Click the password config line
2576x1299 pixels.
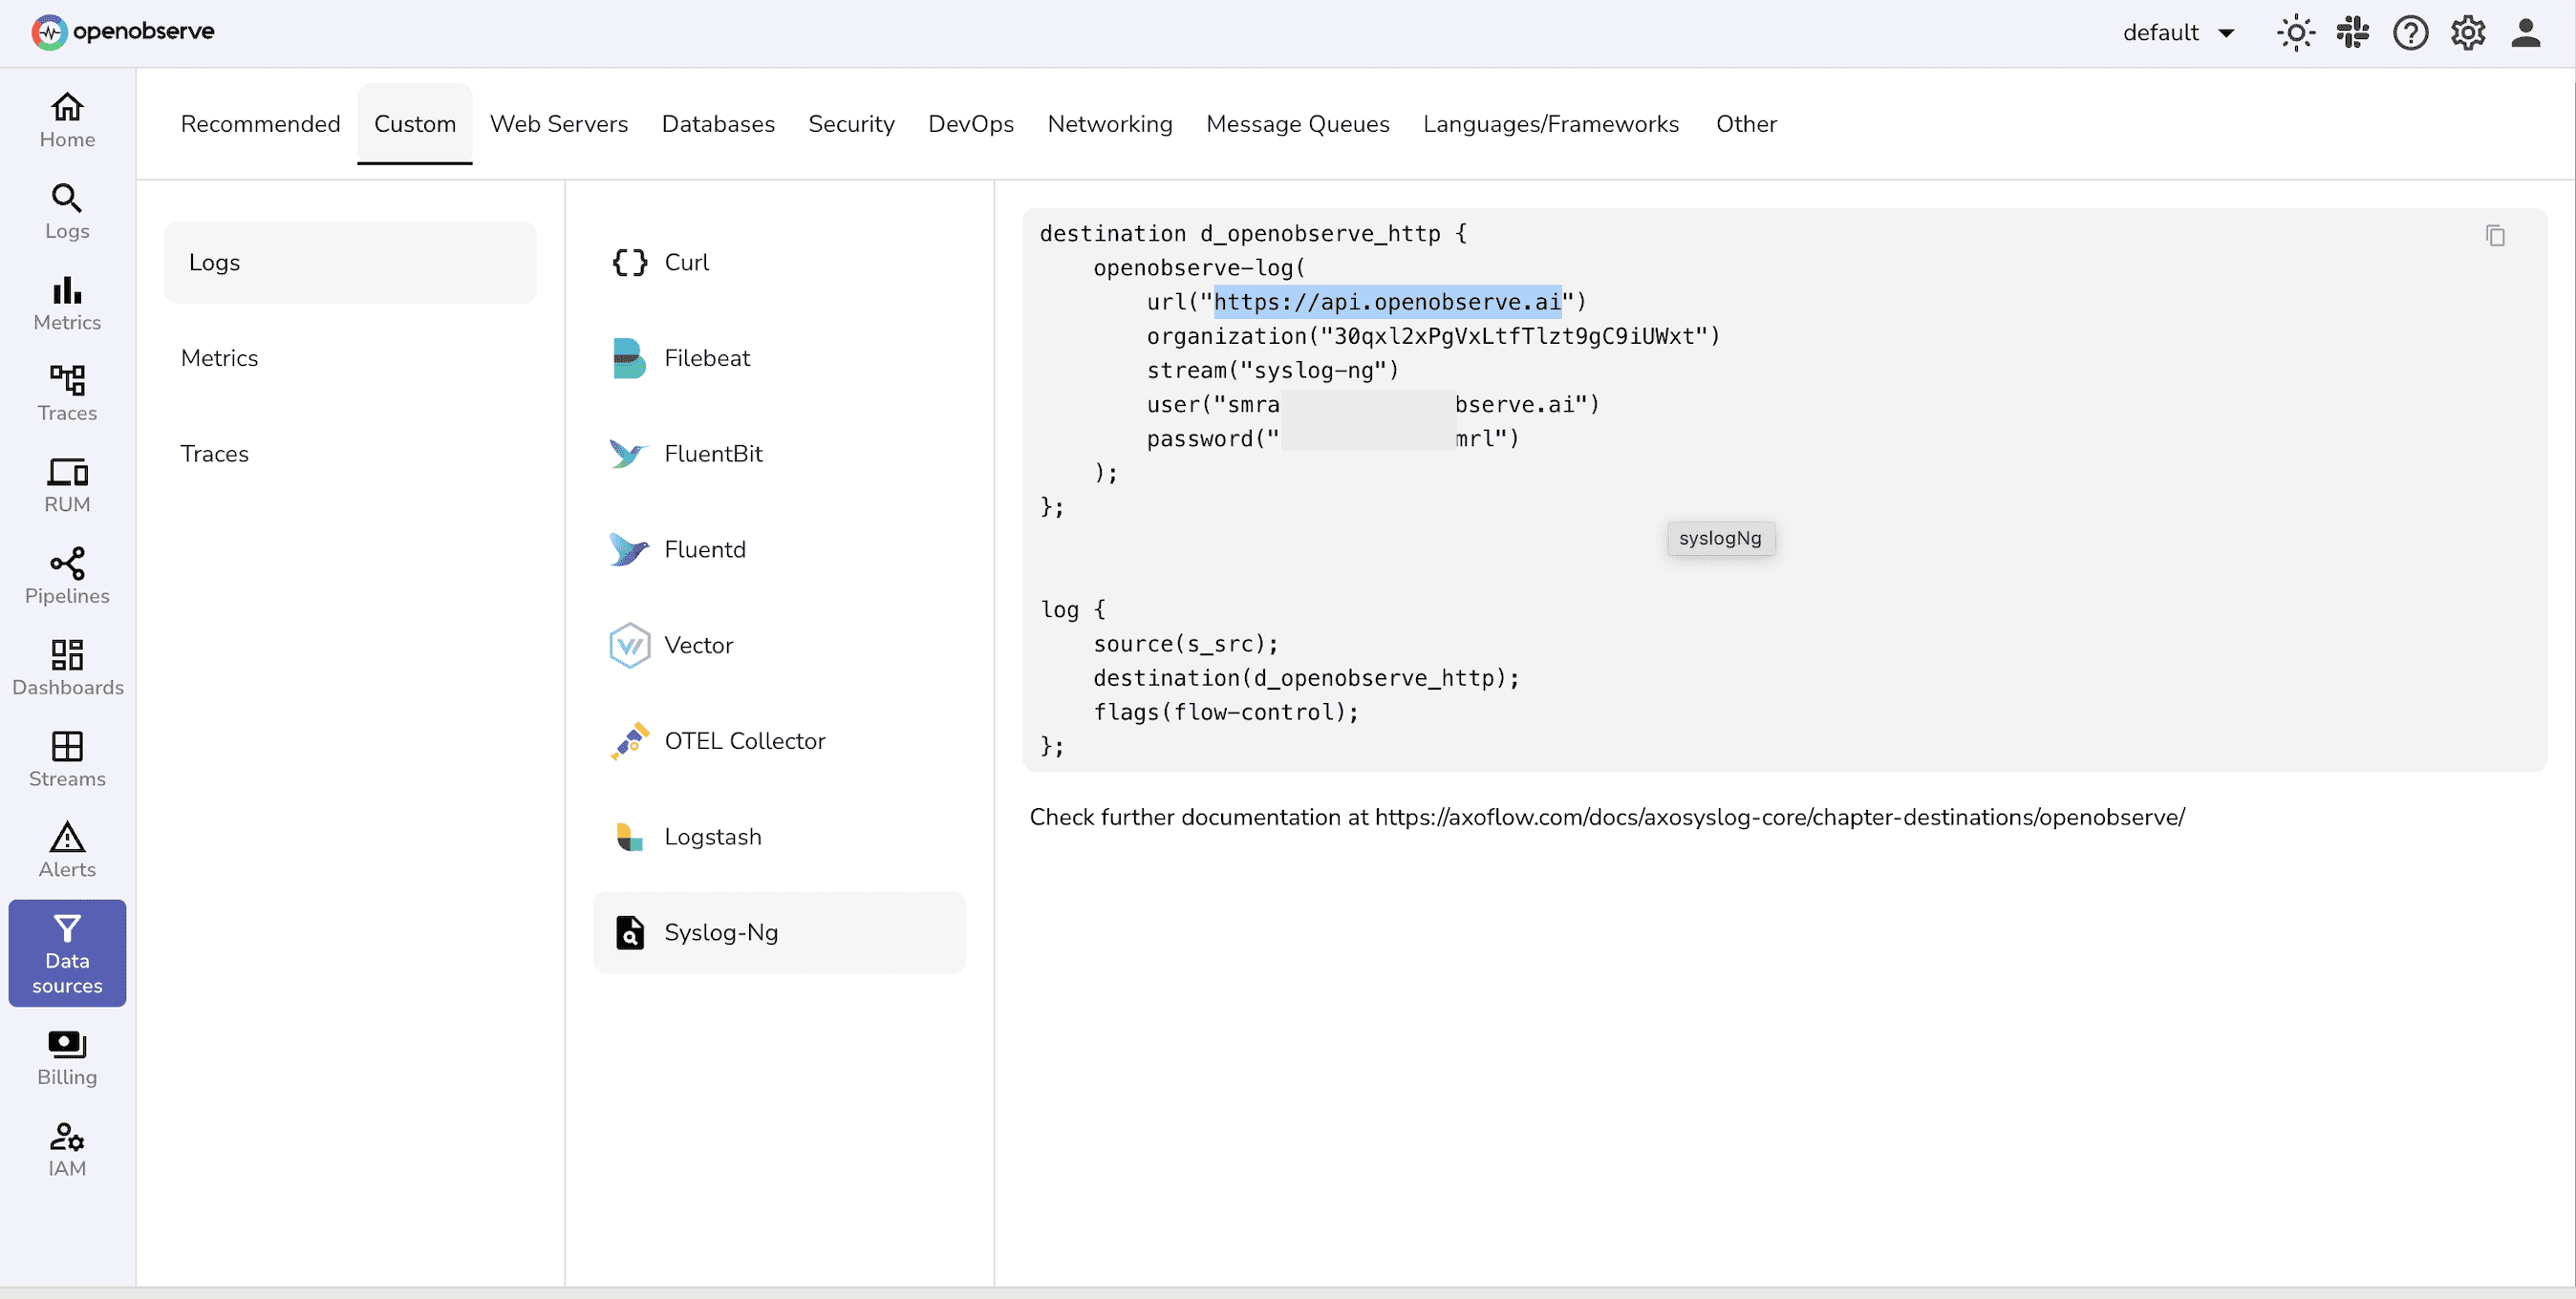(x=1333, y=438)
